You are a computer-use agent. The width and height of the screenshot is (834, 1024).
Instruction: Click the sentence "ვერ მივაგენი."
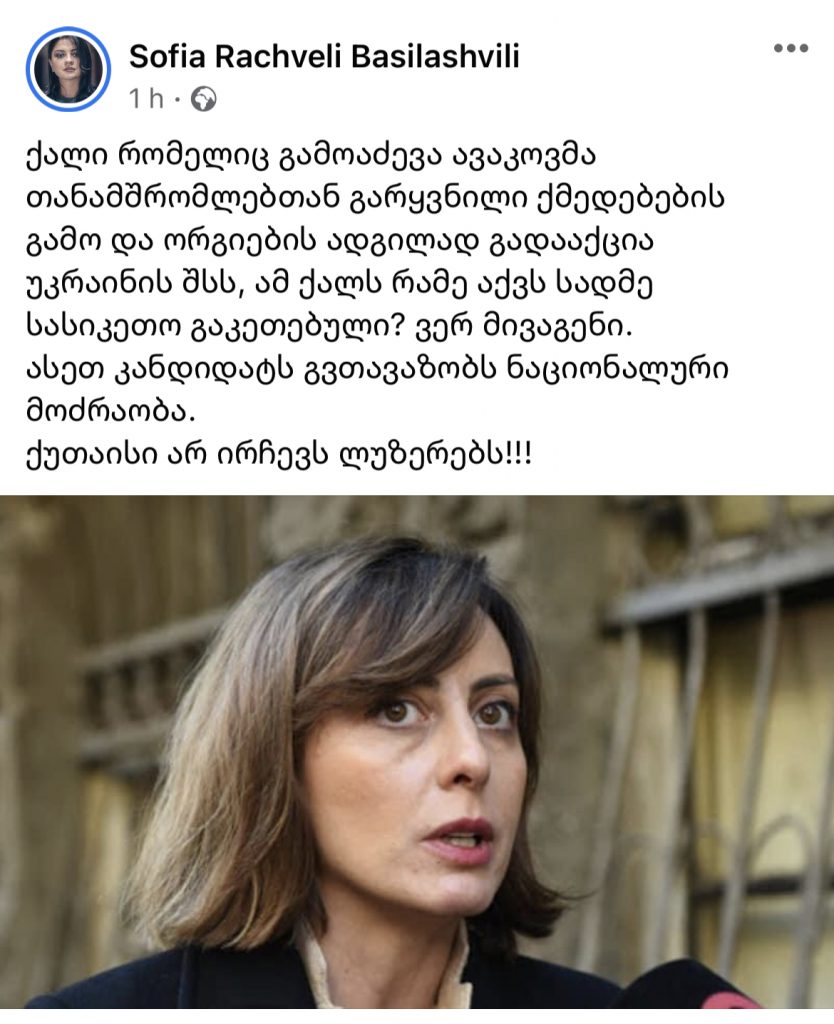pyautogui.click(x=524, y=327)
